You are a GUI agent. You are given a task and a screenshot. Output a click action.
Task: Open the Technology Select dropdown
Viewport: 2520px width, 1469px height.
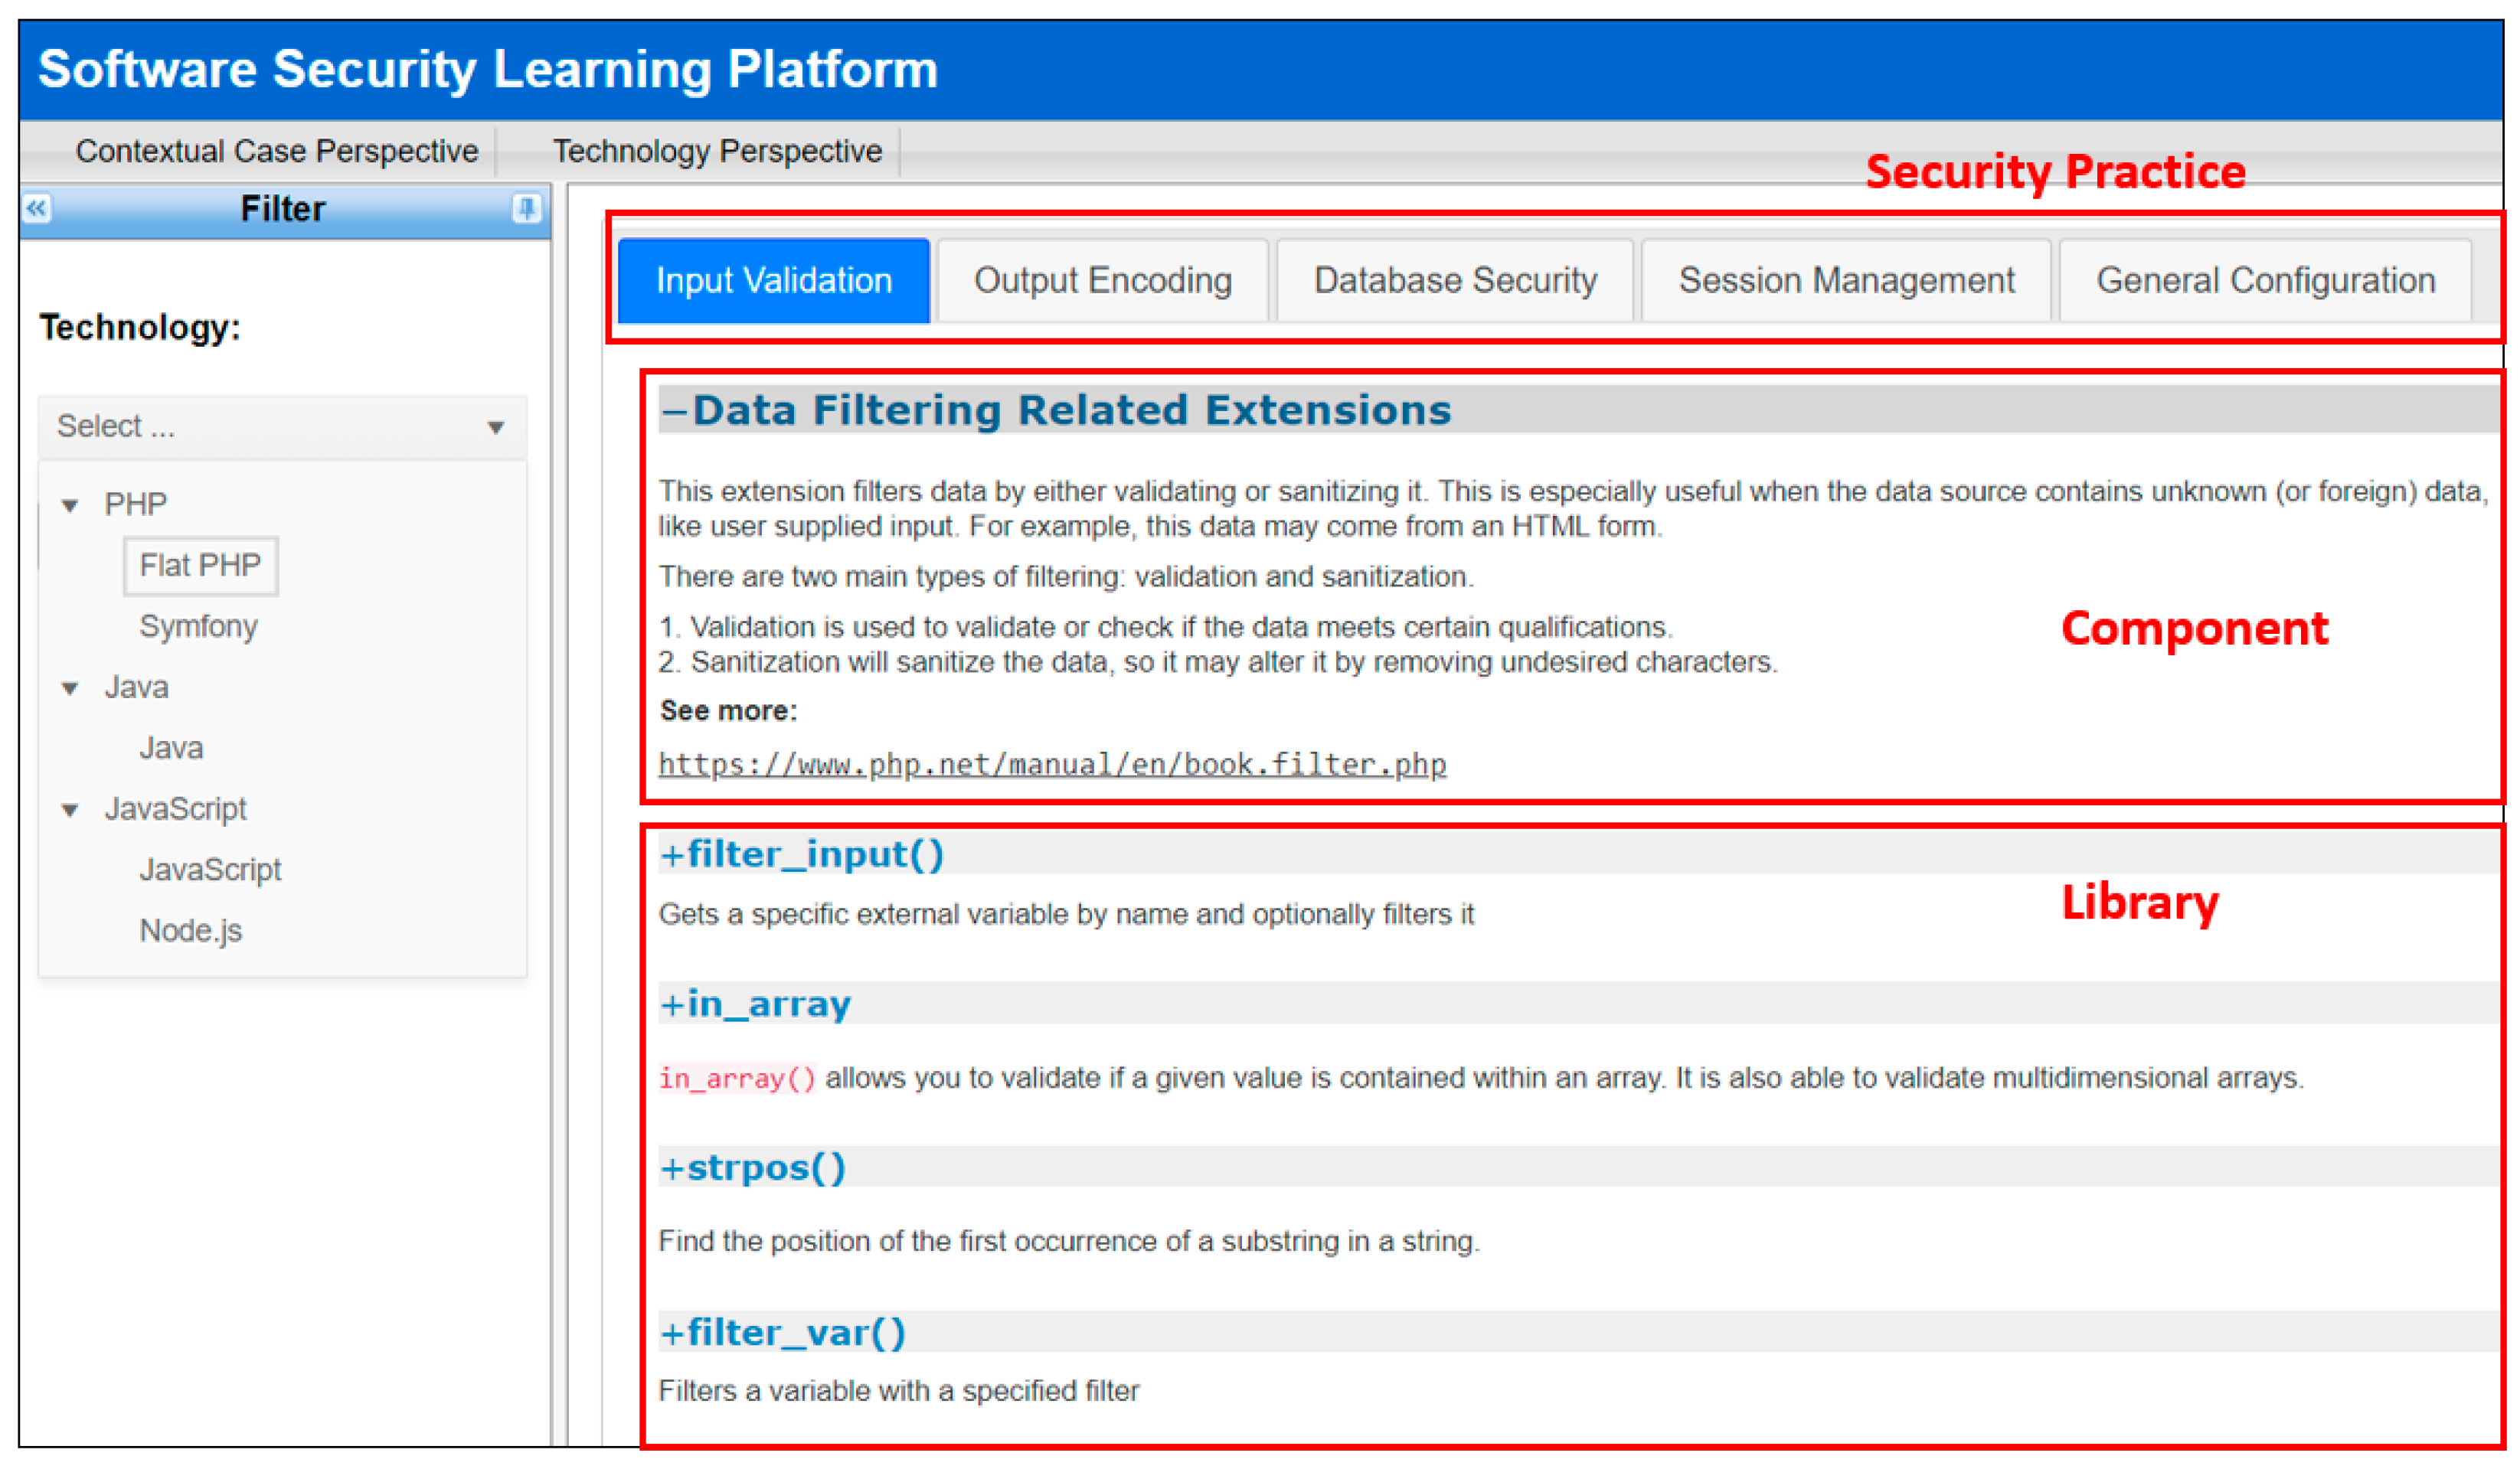tap(282, 427)
